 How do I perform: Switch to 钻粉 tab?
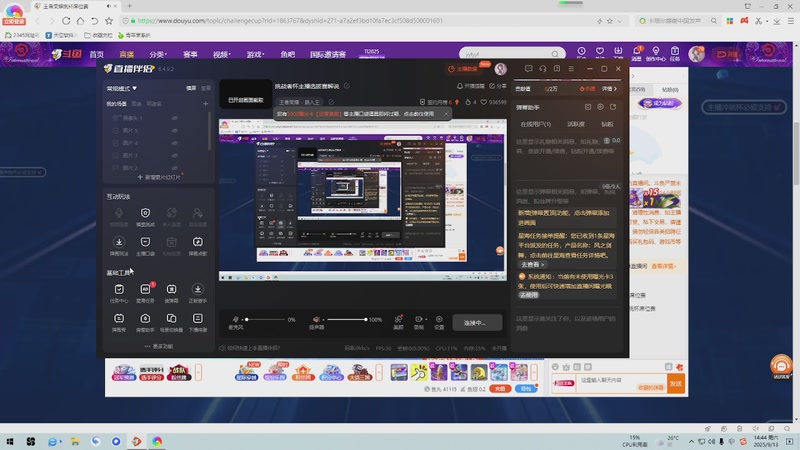(607, 124)
